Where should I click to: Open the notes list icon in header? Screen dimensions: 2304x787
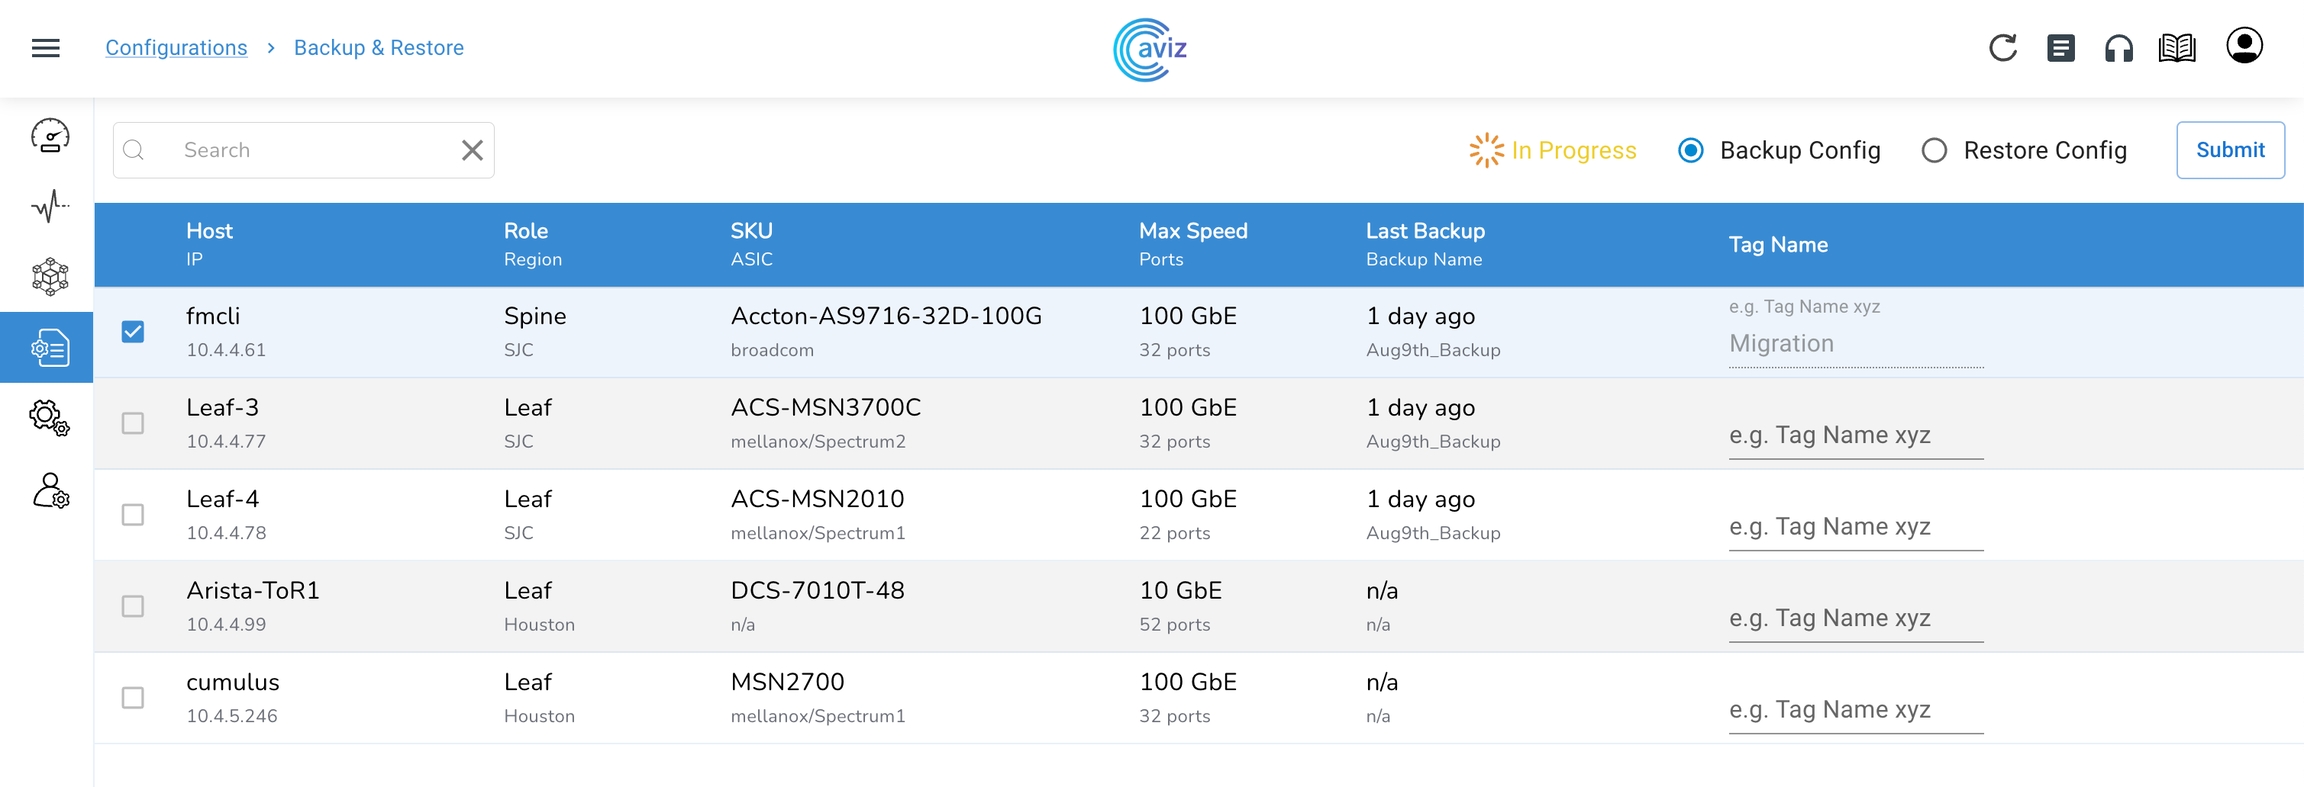2061,48
